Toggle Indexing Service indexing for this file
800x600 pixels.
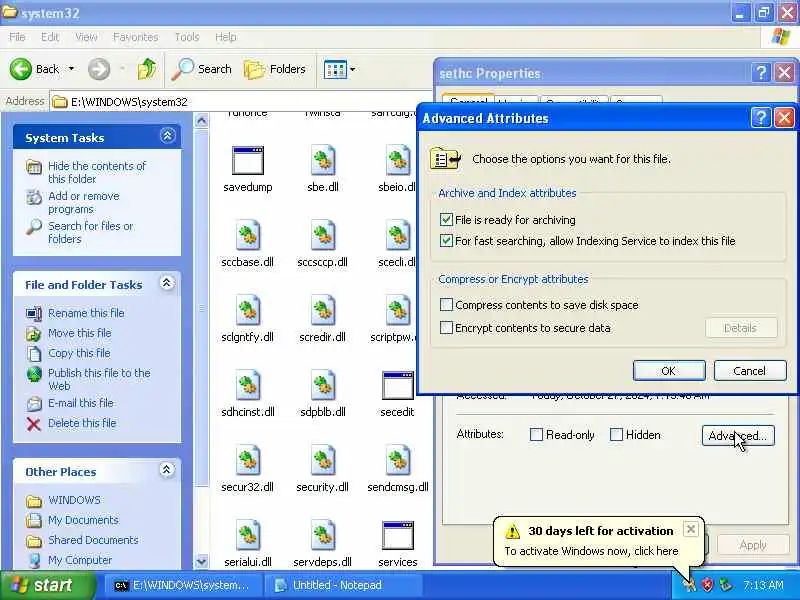coord(446,240)
